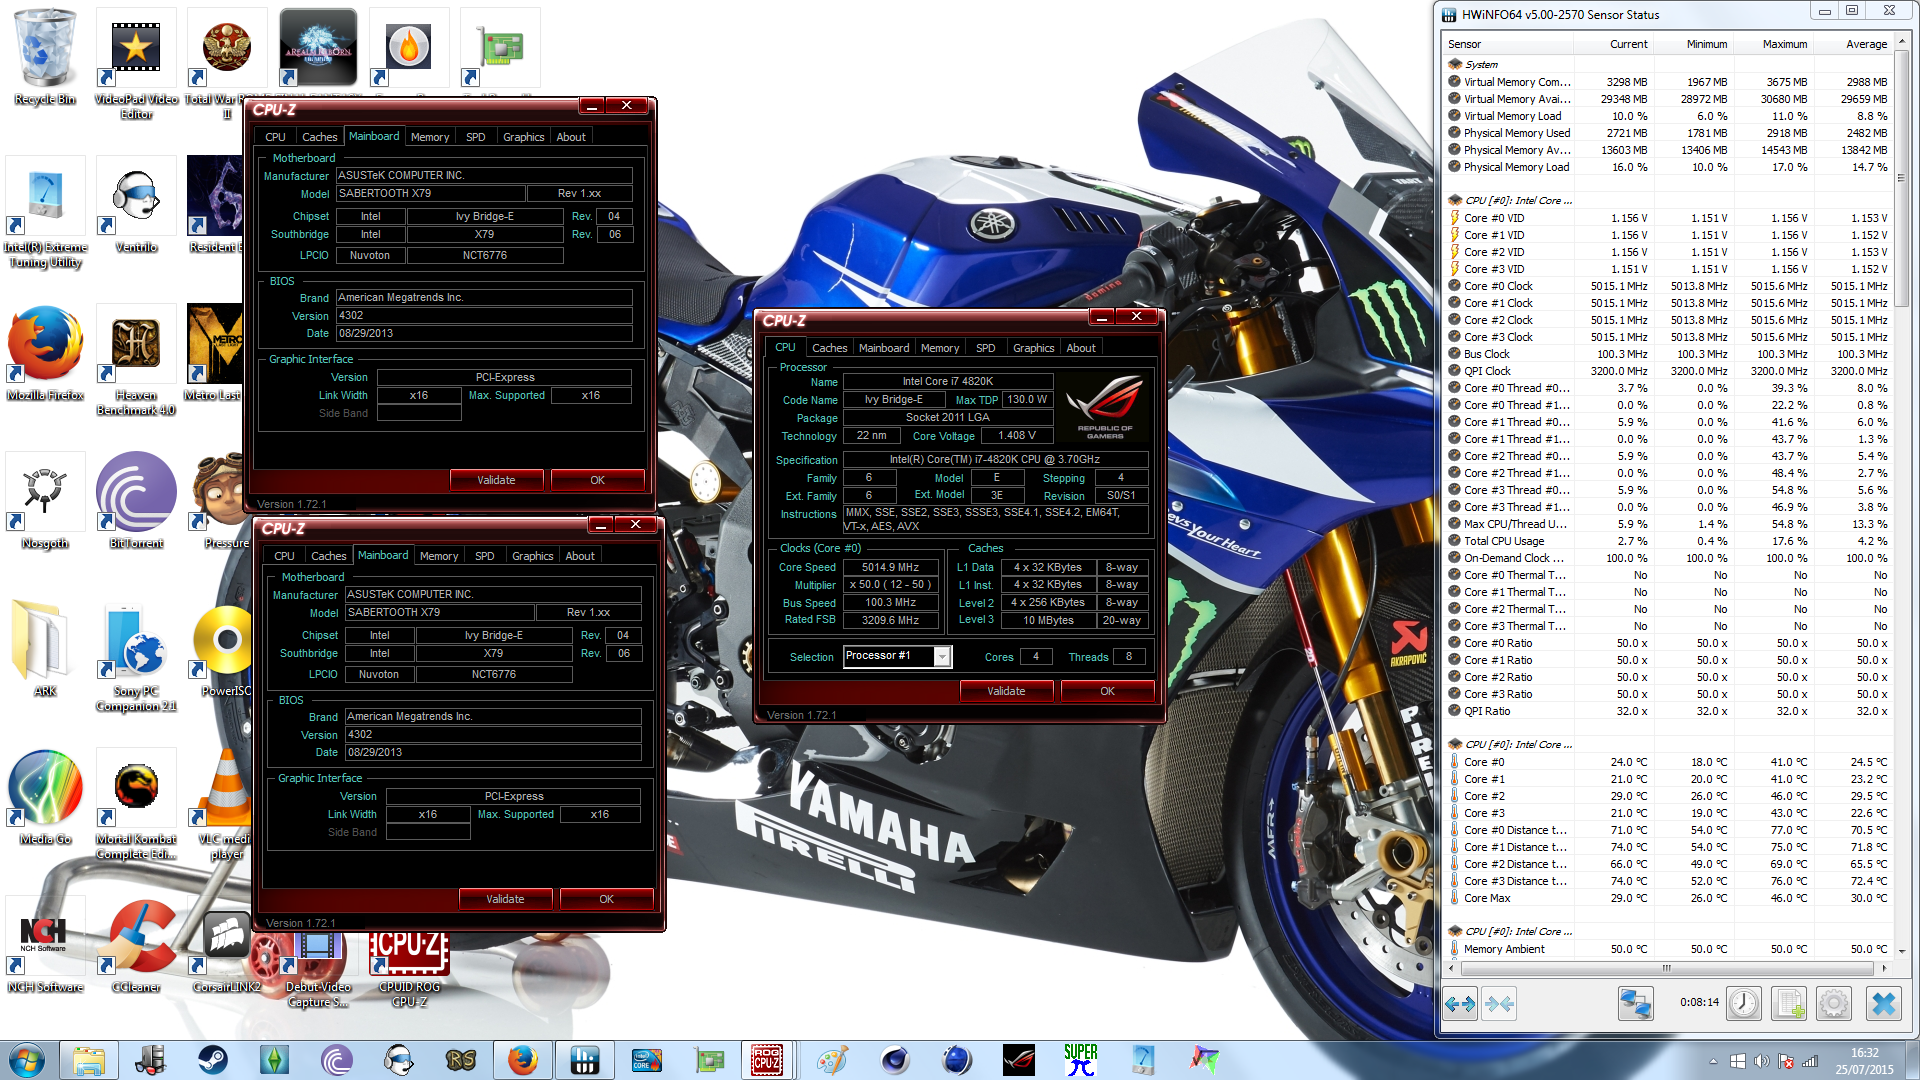Click the HWiNFO horizontal scrollbar thumb
Screen dimensions: 1920x1080
click(x=1666, y=968)
